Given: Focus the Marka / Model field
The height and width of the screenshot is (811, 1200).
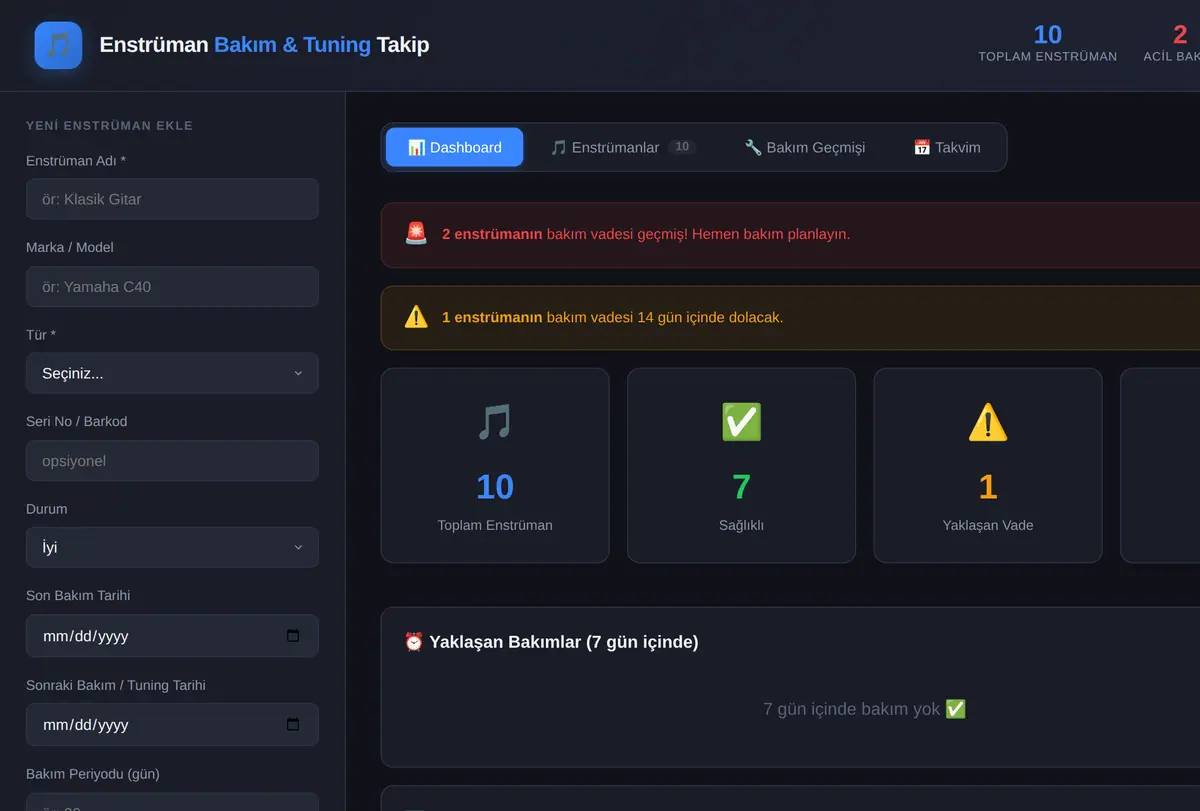Looking at the screenshot, I should pos(172,287).
